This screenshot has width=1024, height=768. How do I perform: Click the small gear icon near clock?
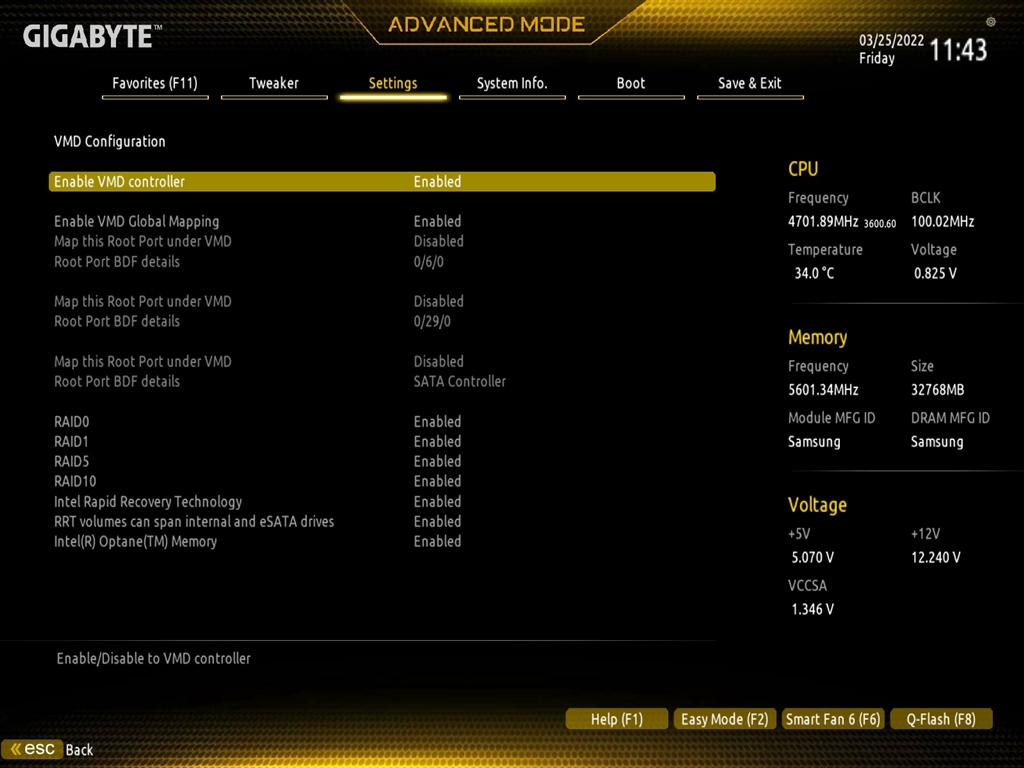991,22
